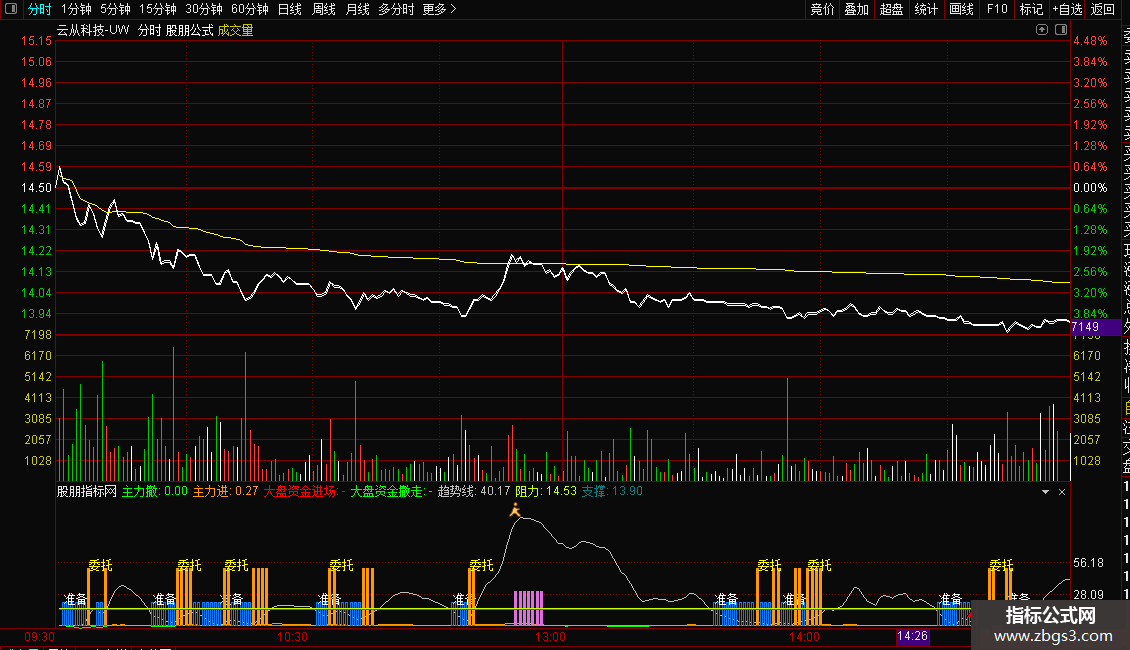
Task: Toggle the 叠加 overlay option
Action: pos(856,10)
